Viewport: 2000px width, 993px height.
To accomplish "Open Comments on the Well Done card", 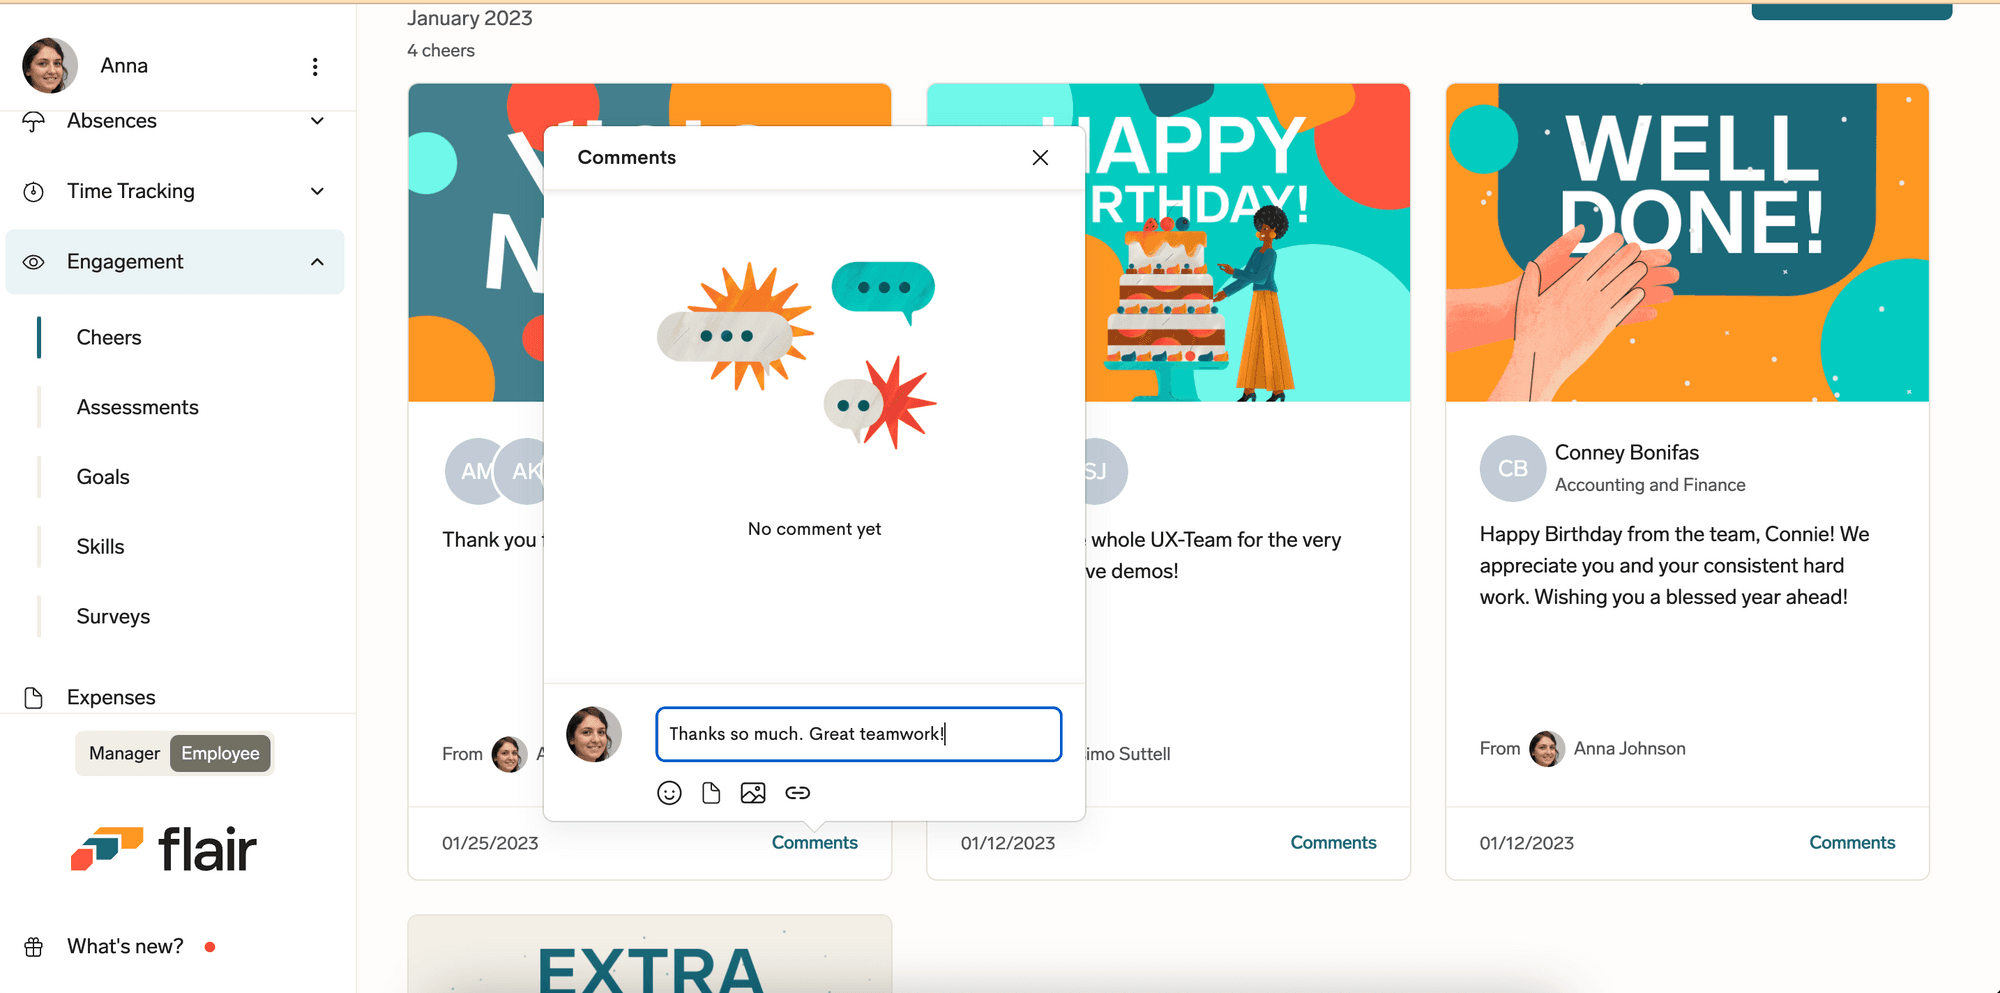I will point(1852,843).
